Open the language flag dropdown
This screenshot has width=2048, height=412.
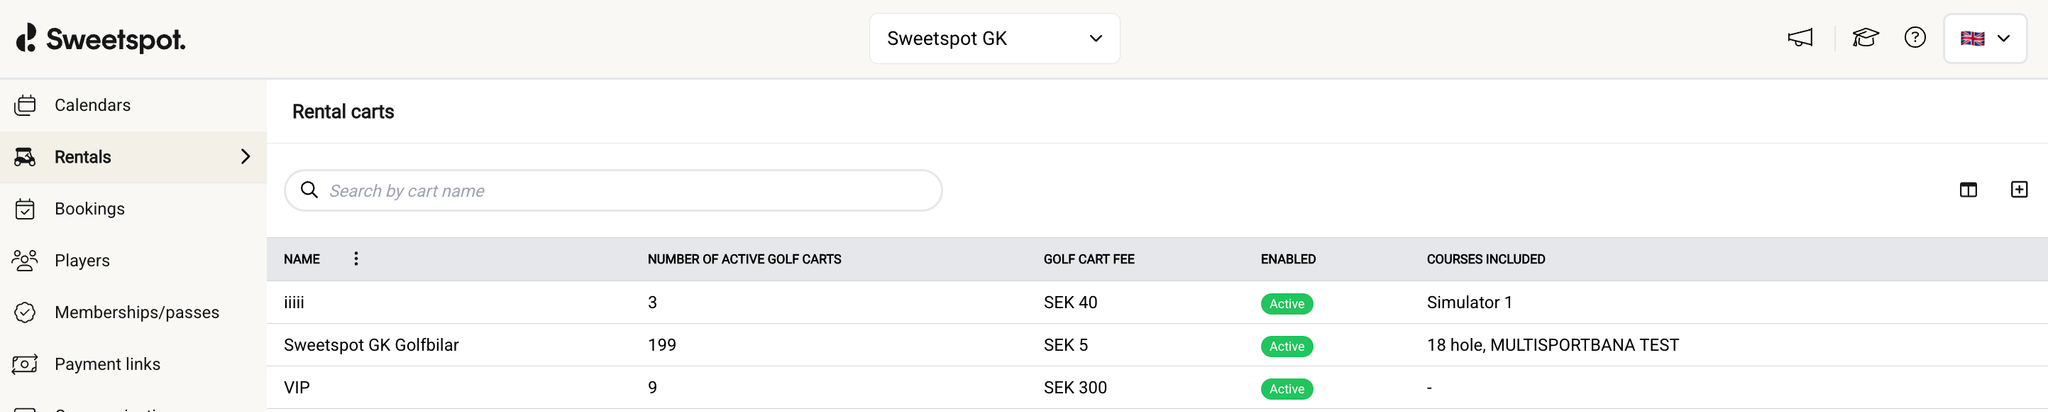pyautogui.click(x=1985, y=39)
